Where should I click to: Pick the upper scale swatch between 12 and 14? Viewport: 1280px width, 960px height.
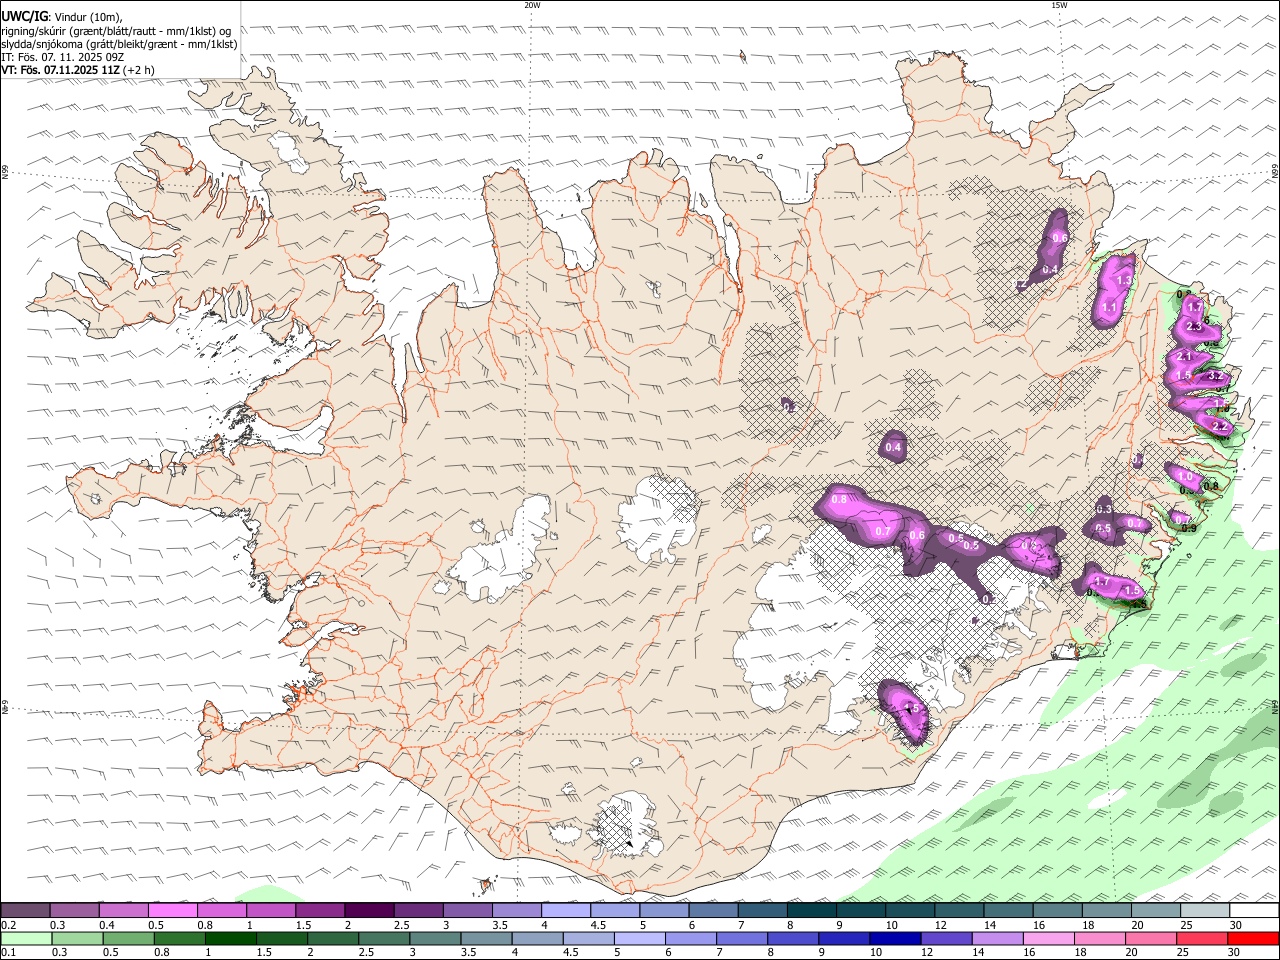pos(959,911)
